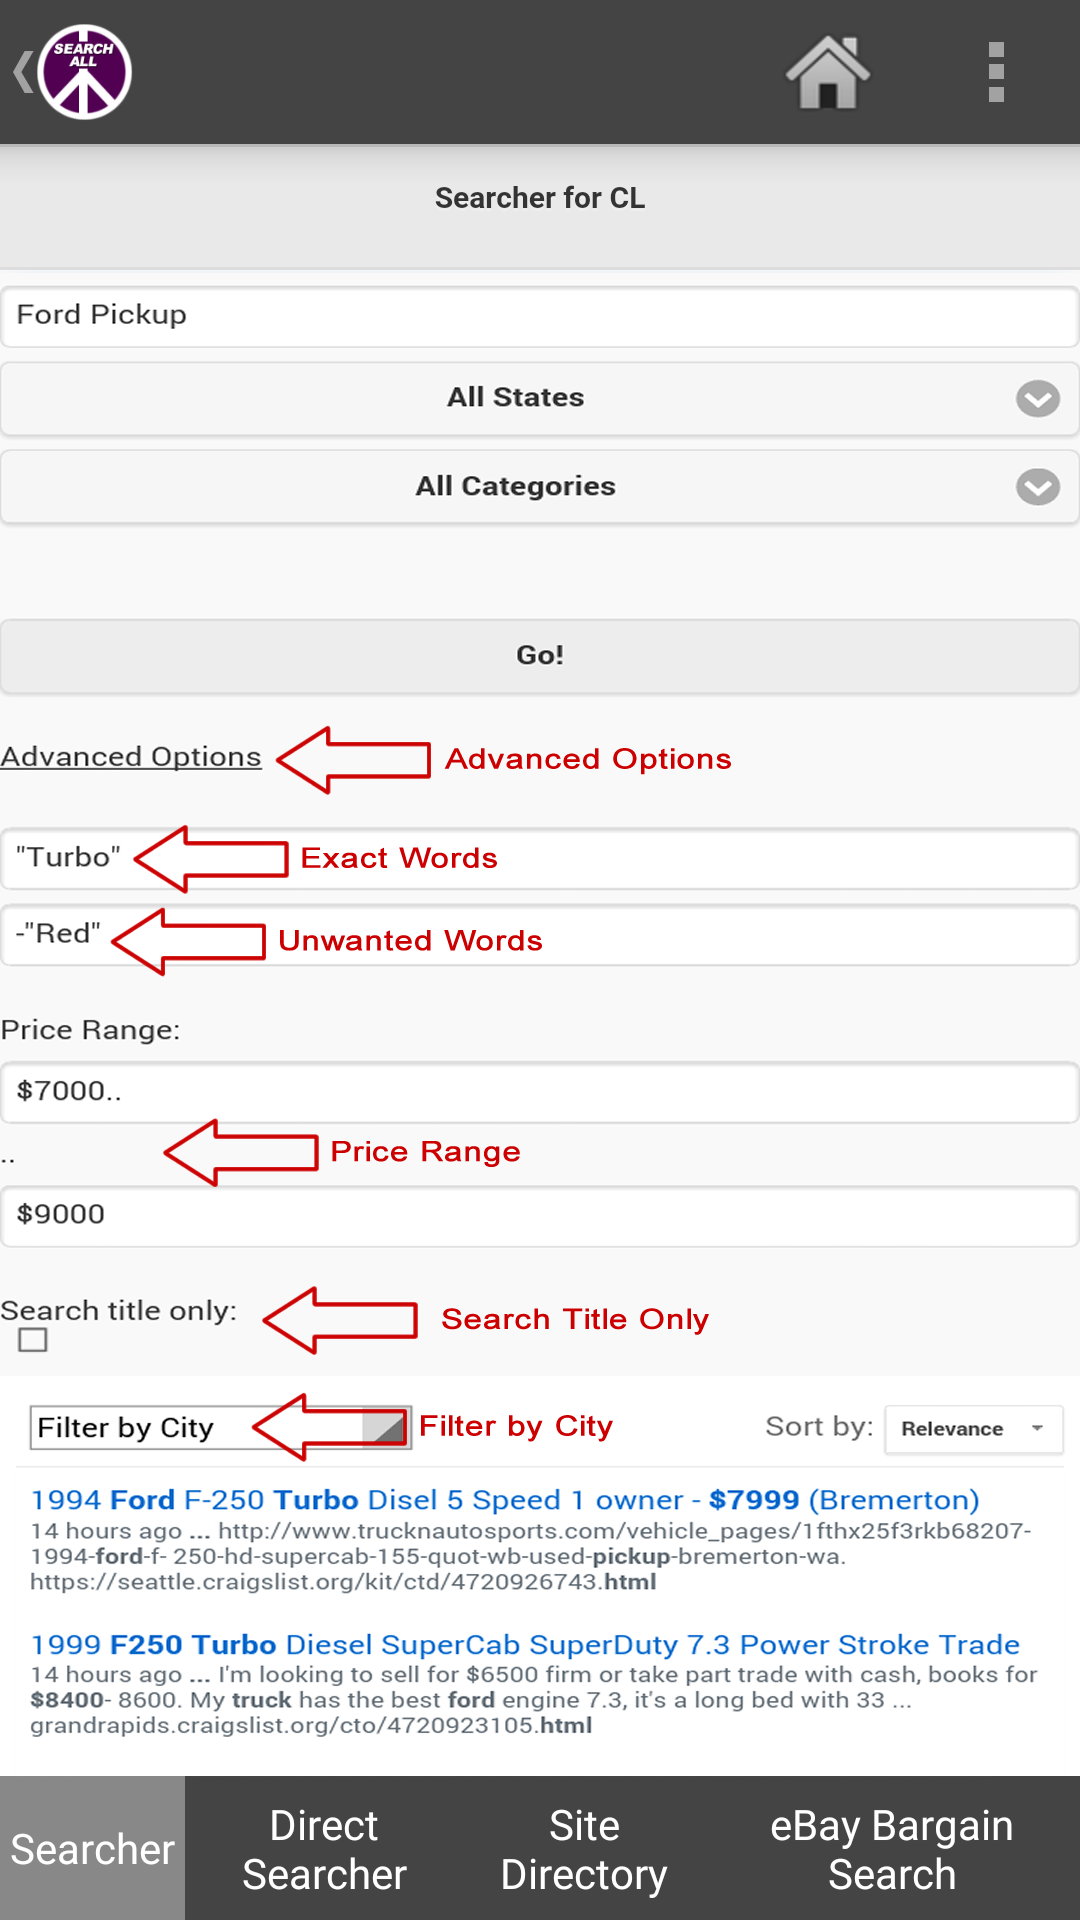The width and height of the screenshot is (1080, 1920).
Task: Go to home via house icon
Action: [x=827, y=72]
